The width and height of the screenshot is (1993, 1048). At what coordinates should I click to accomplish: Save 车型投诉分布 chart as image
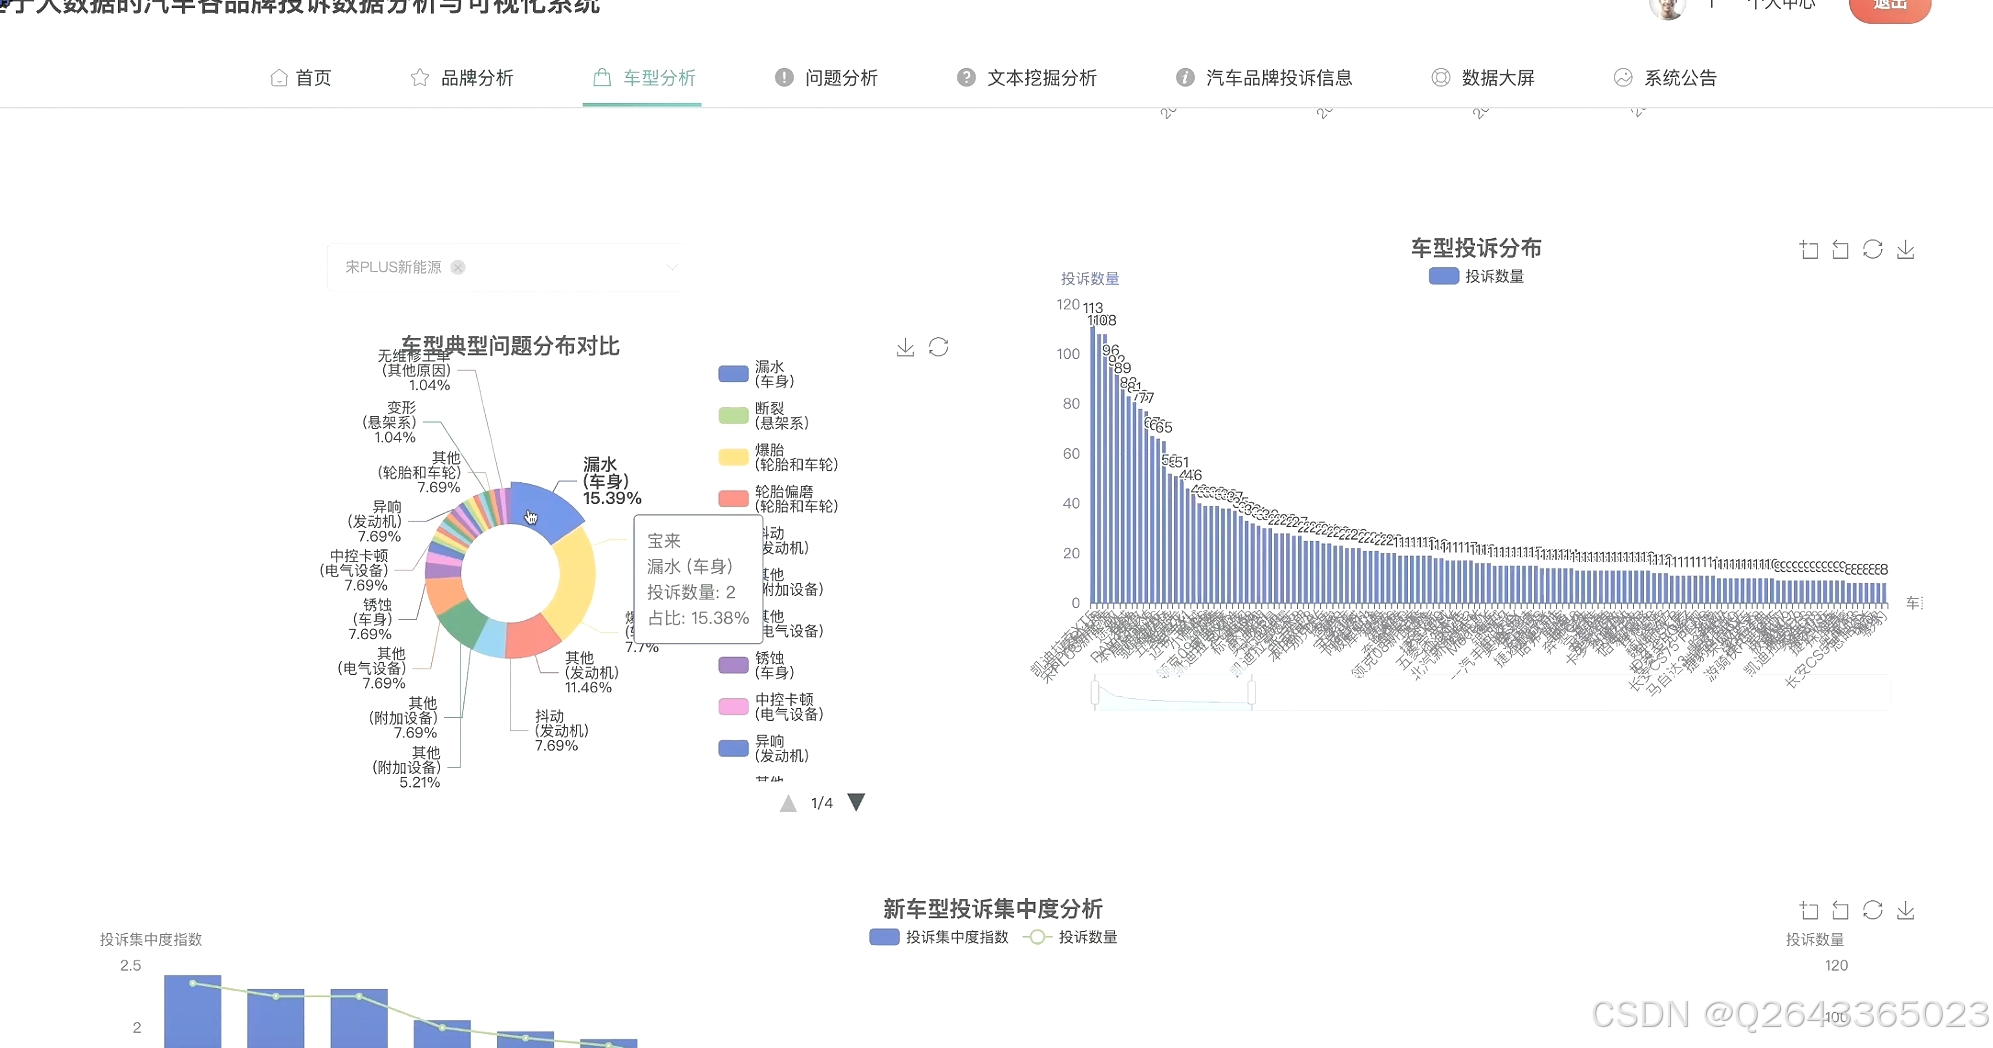tap(1906, 250)
